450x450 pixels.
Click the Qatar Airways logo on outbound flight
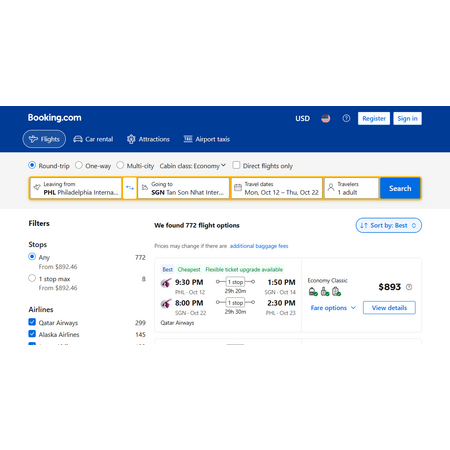166,283
